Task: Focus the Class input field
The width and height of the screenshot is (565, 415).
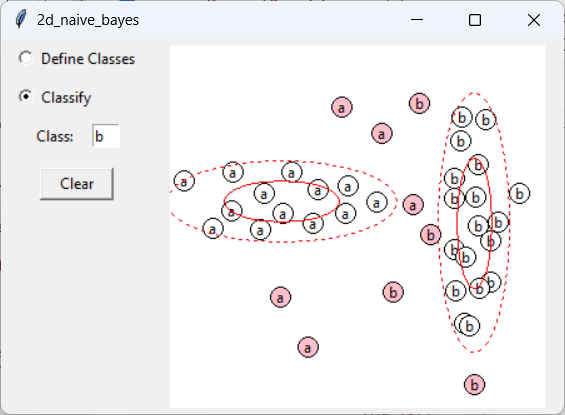Action: click(106, 136)
